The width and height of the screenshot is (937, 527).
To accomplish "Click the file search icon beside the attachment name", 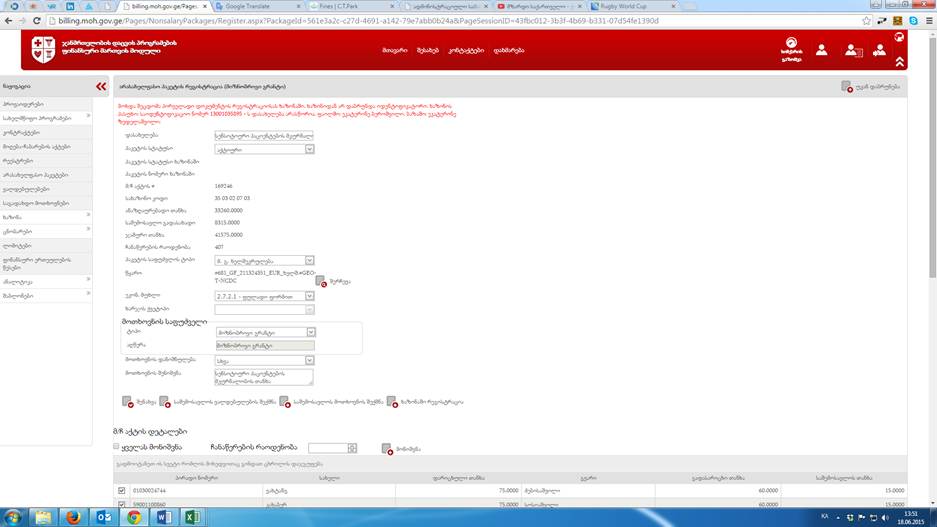I will (321, 281).
